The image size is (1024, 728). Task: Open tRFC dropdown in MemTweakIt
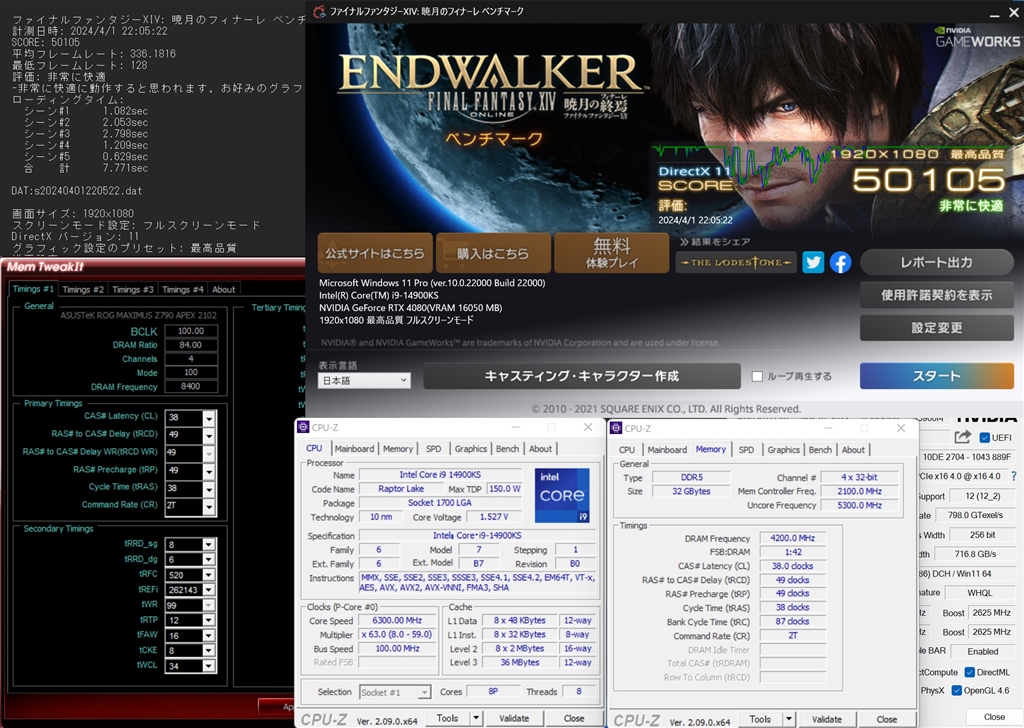[208, 575]
